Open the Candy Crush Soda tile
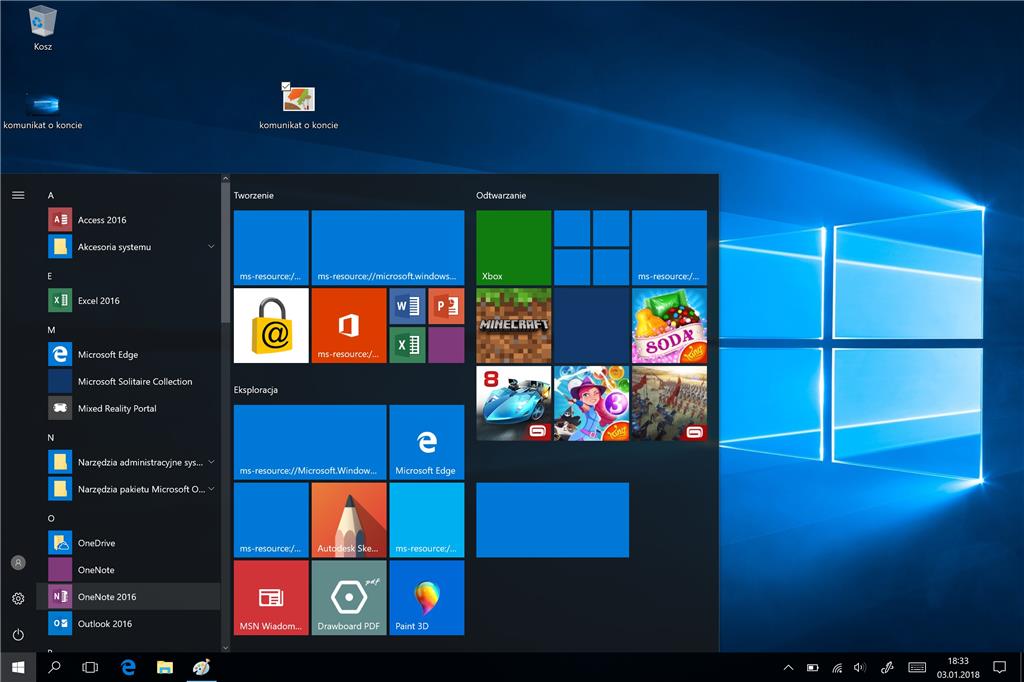This screenshot has width=1024, height=682. 669,325
